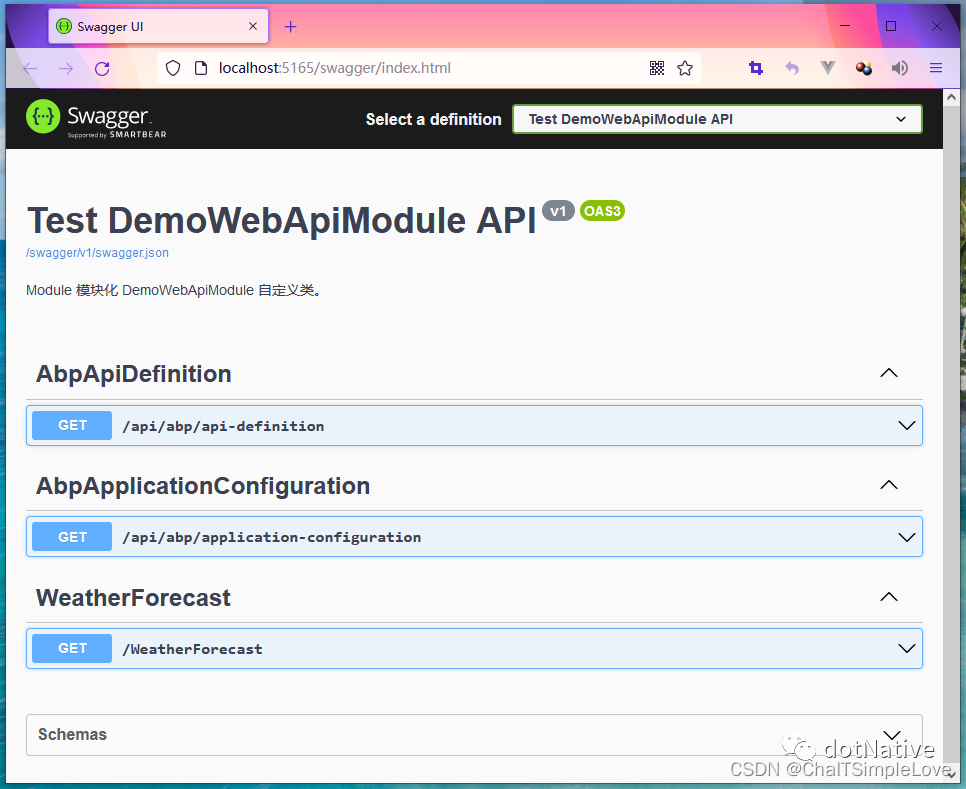Open the browser hamburger menu
966x789 pixels.
[x=935, y=68]
